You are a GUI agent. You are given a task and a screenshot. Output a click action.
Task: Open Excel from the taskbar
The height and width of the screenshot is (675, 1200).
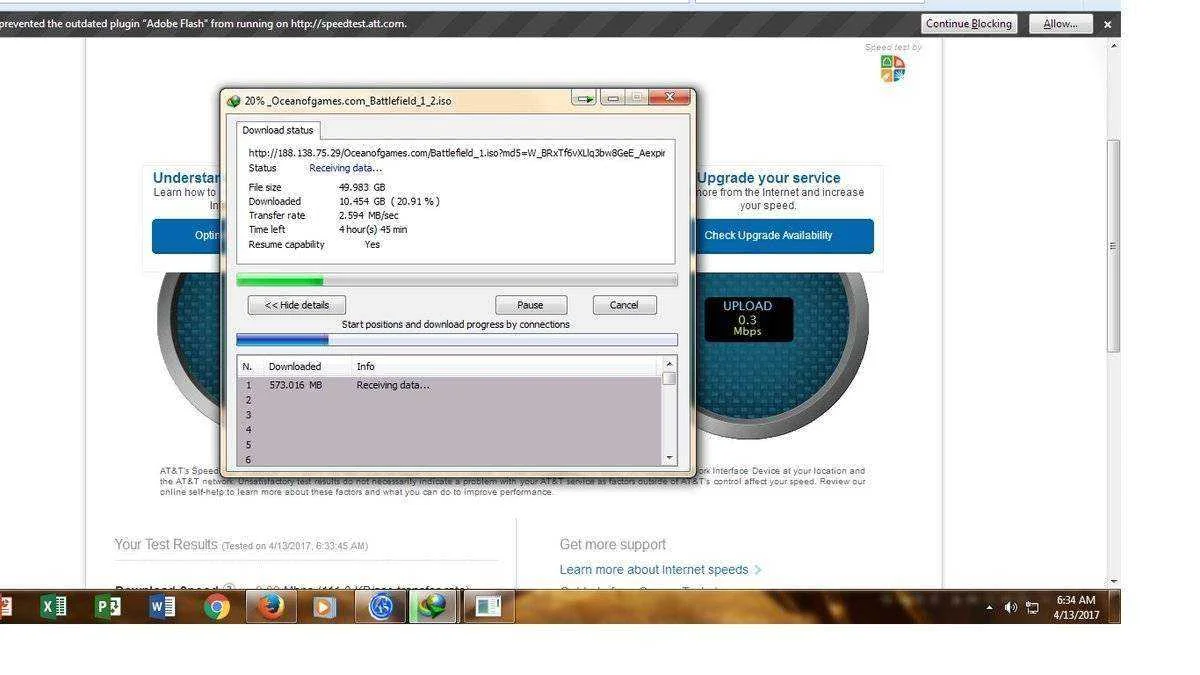[53, 606]
